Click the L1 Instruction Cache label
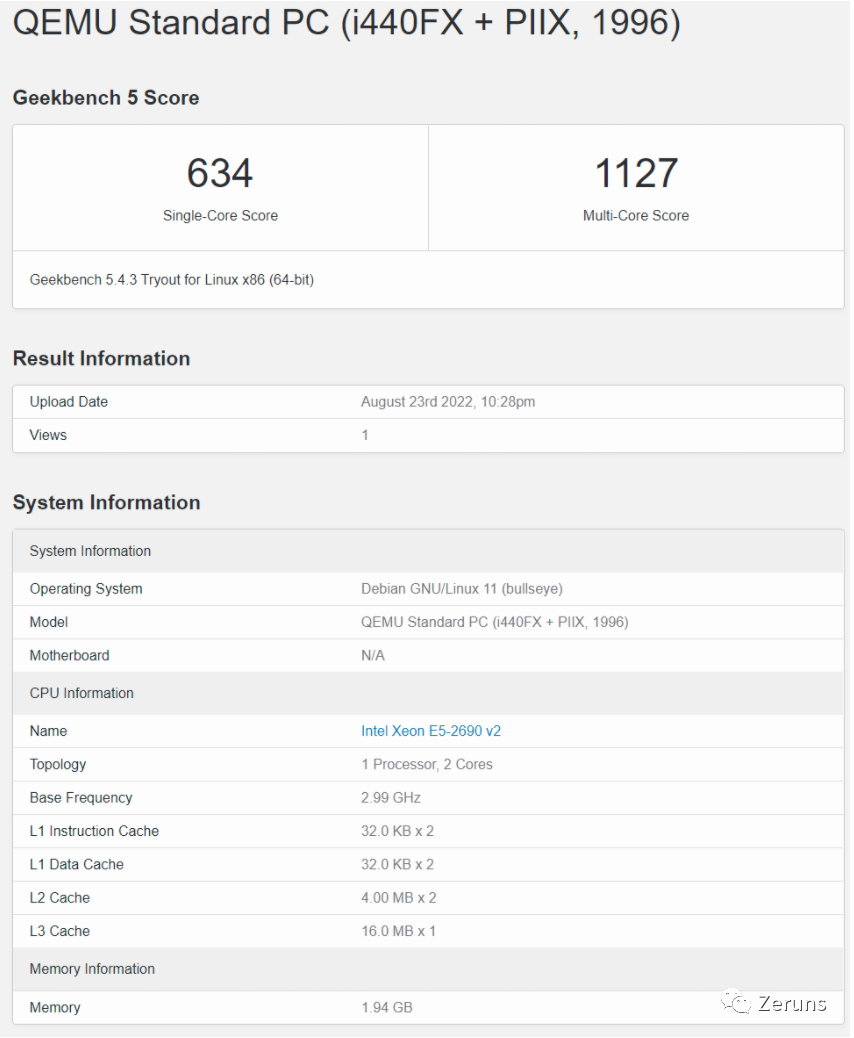 pos(94,831)
